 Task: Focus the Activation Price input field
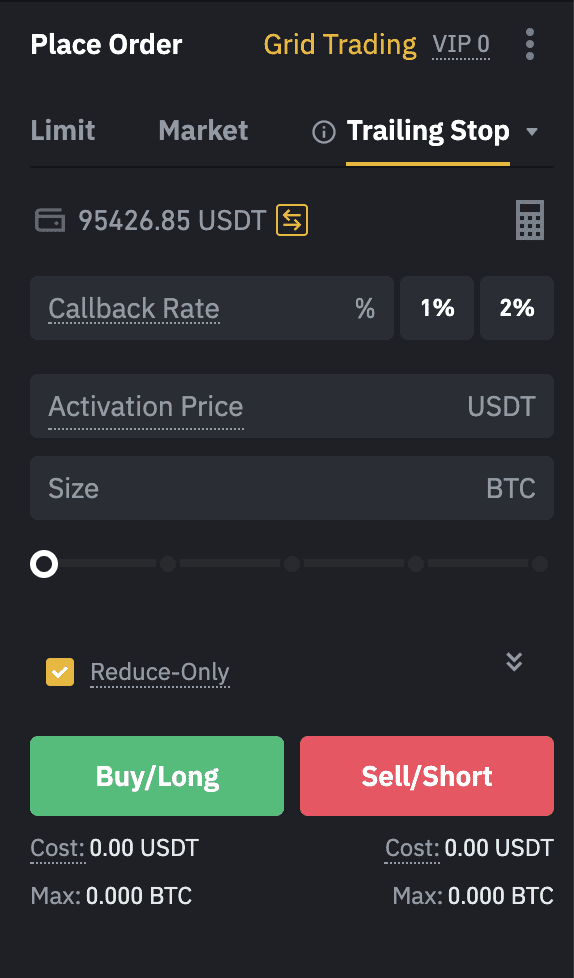(292, 406)
